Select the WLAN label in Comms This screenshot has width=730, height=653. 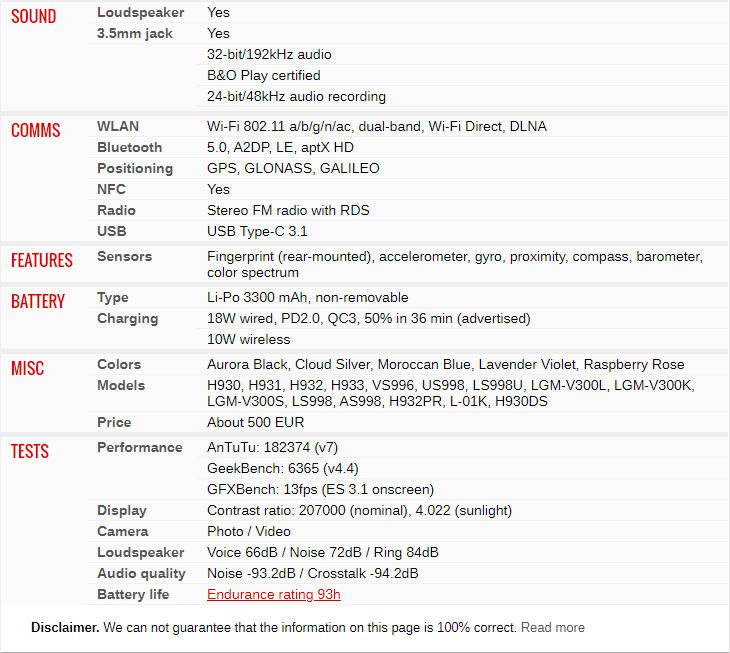118,127
